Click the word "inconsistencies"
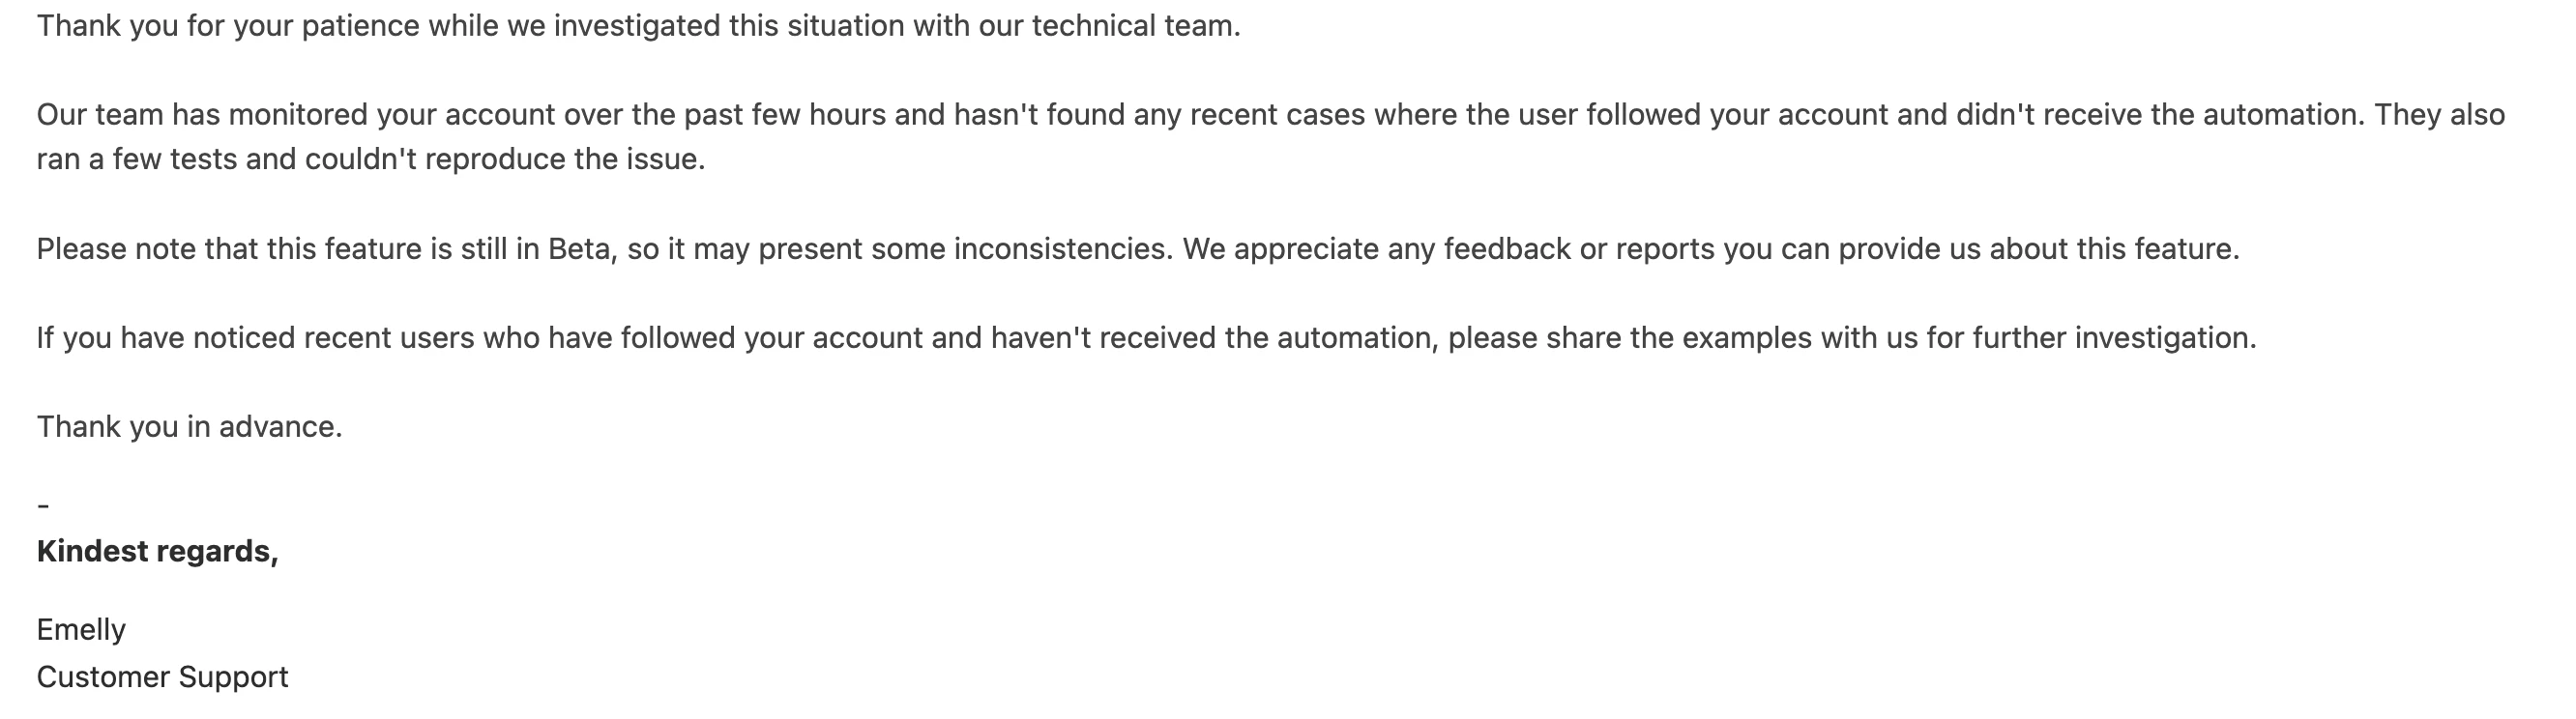The height and width of the screenshot is (719, 2576). (x=1062, y=249)
